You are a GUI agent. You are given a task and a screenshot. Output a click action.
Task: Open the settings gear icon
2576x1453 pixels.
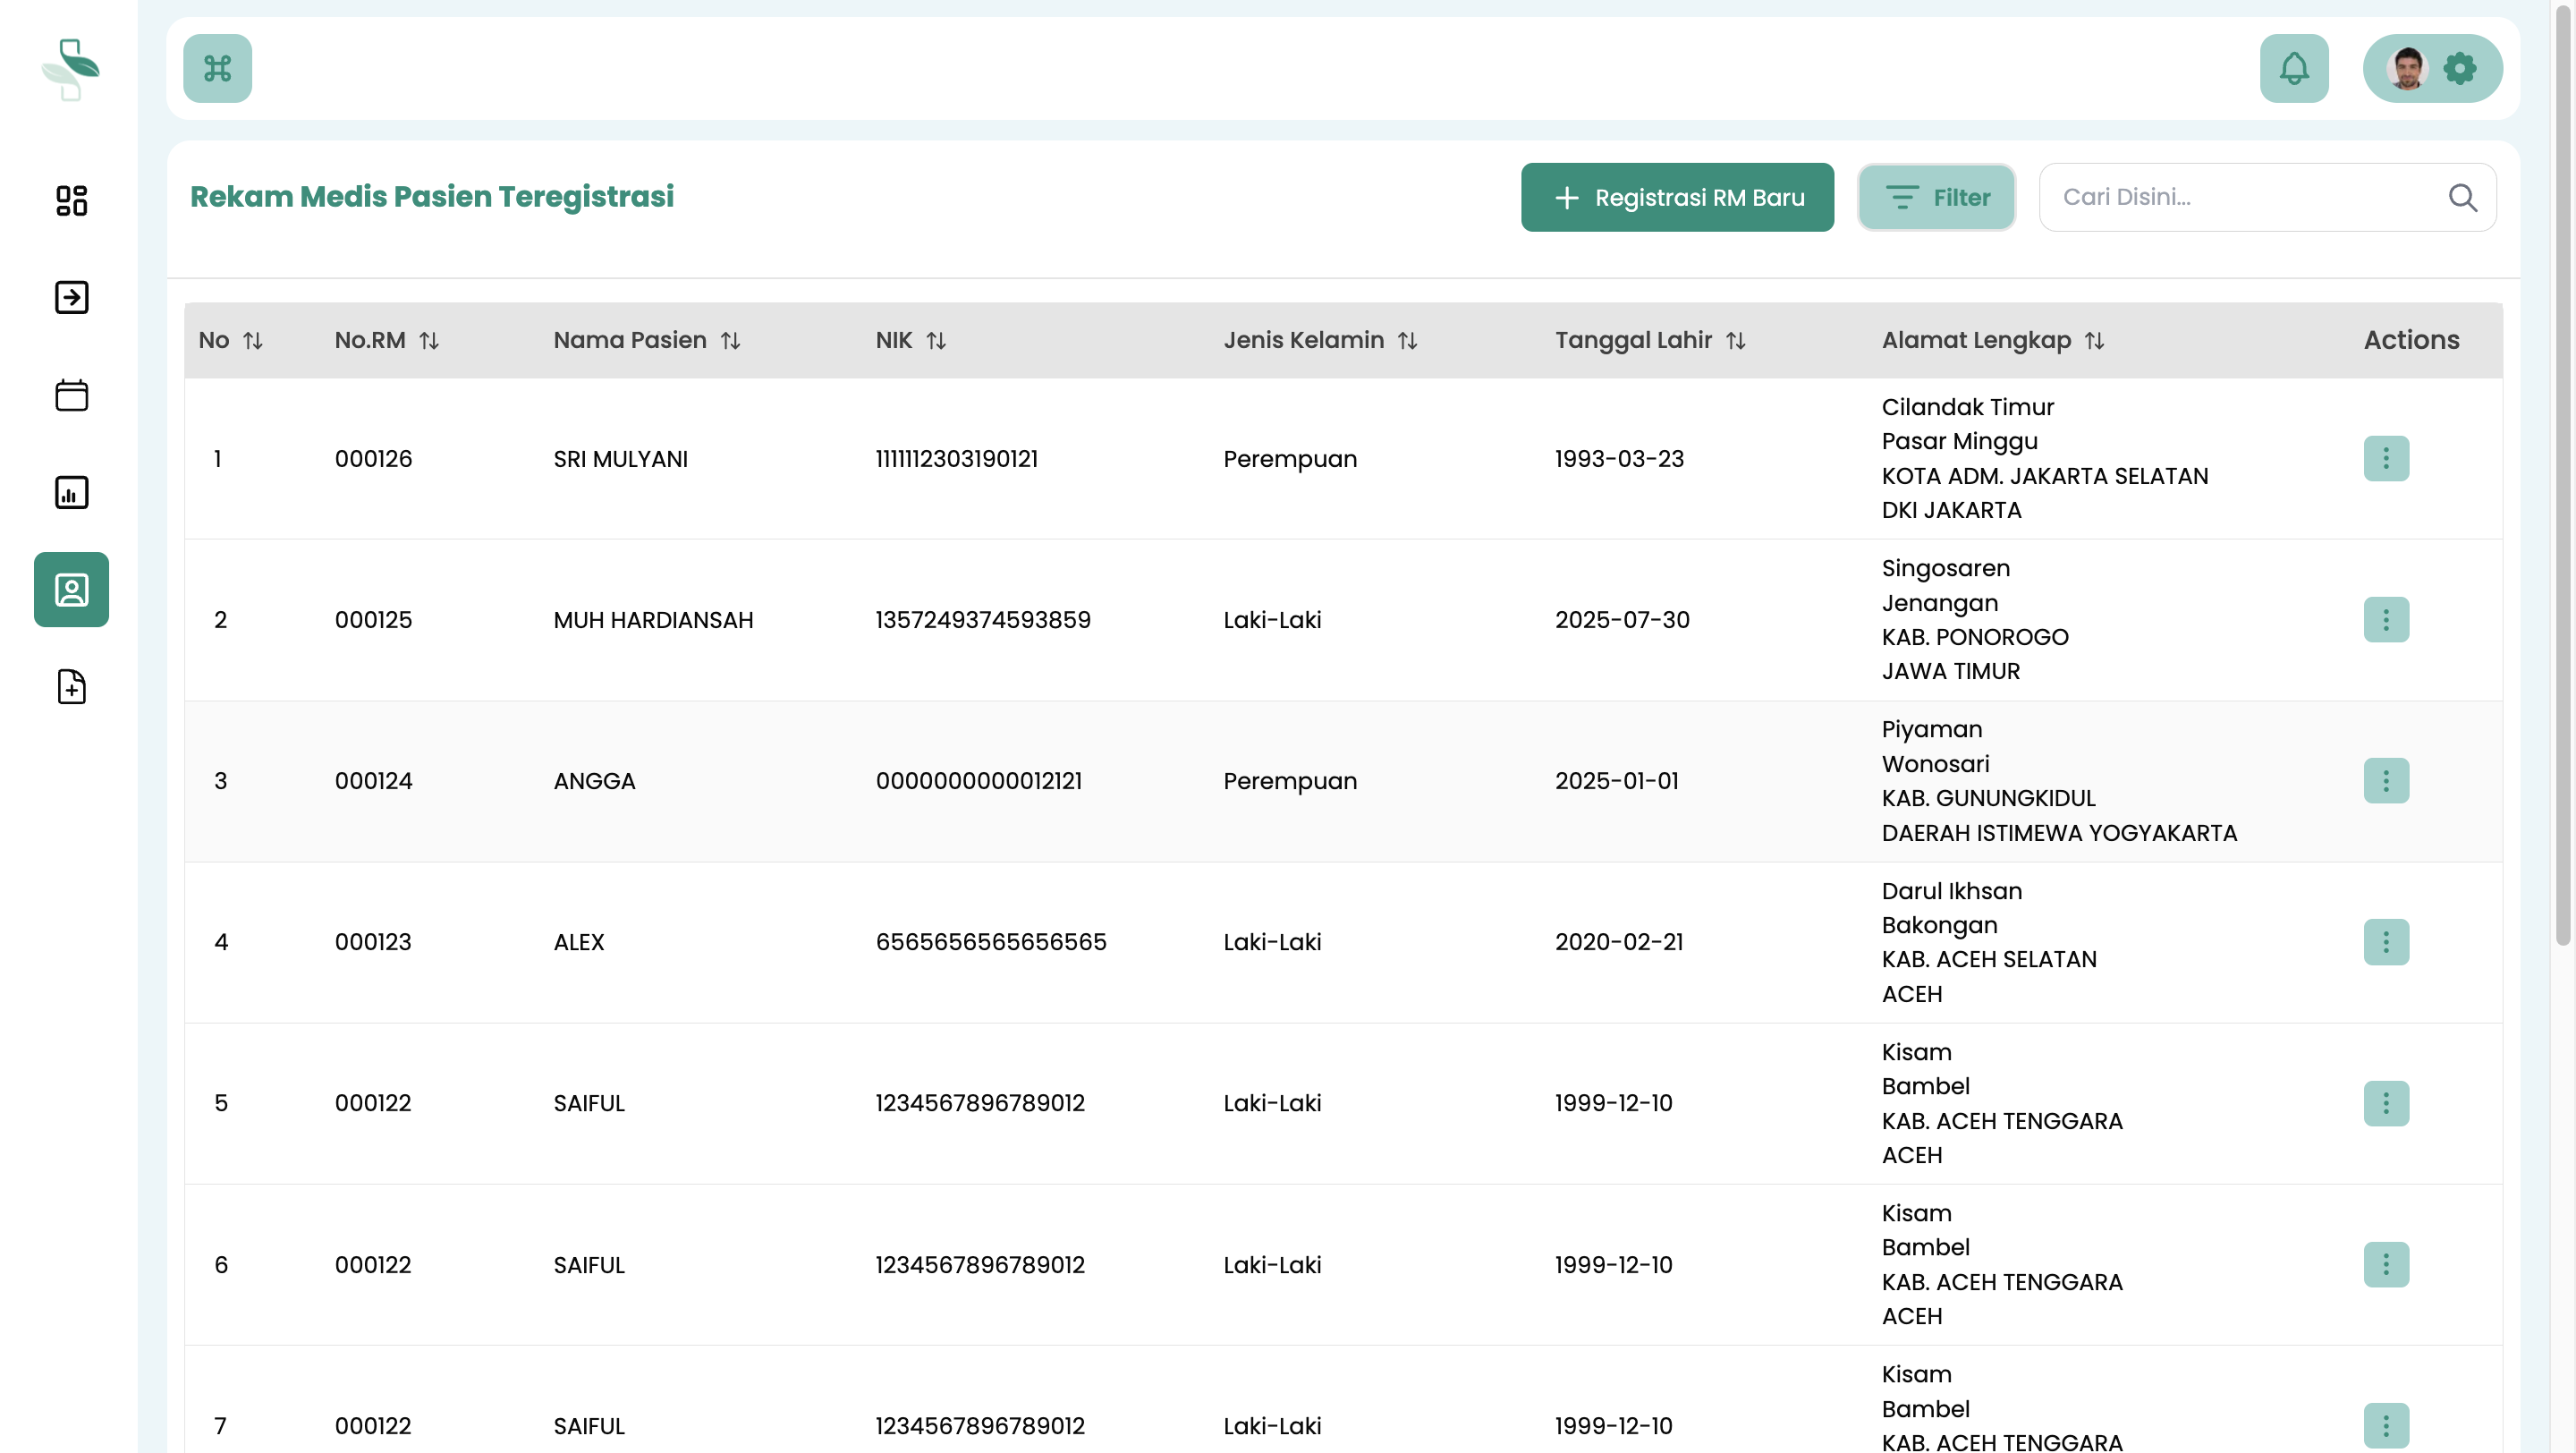(x=2461, y=68)
